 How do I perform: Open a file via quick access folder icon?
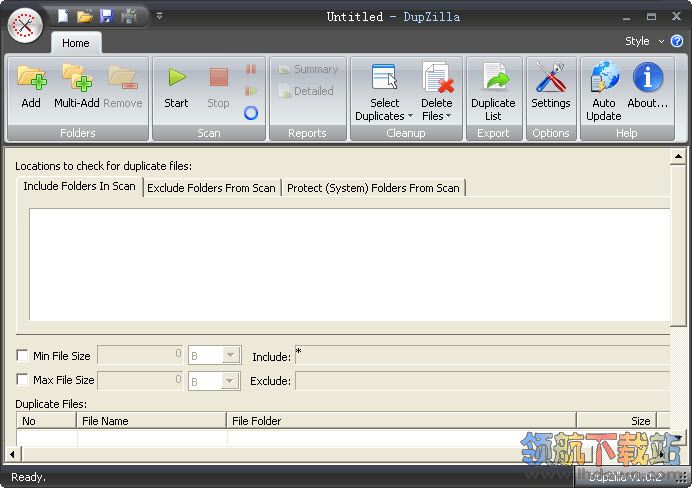(84, 17)
